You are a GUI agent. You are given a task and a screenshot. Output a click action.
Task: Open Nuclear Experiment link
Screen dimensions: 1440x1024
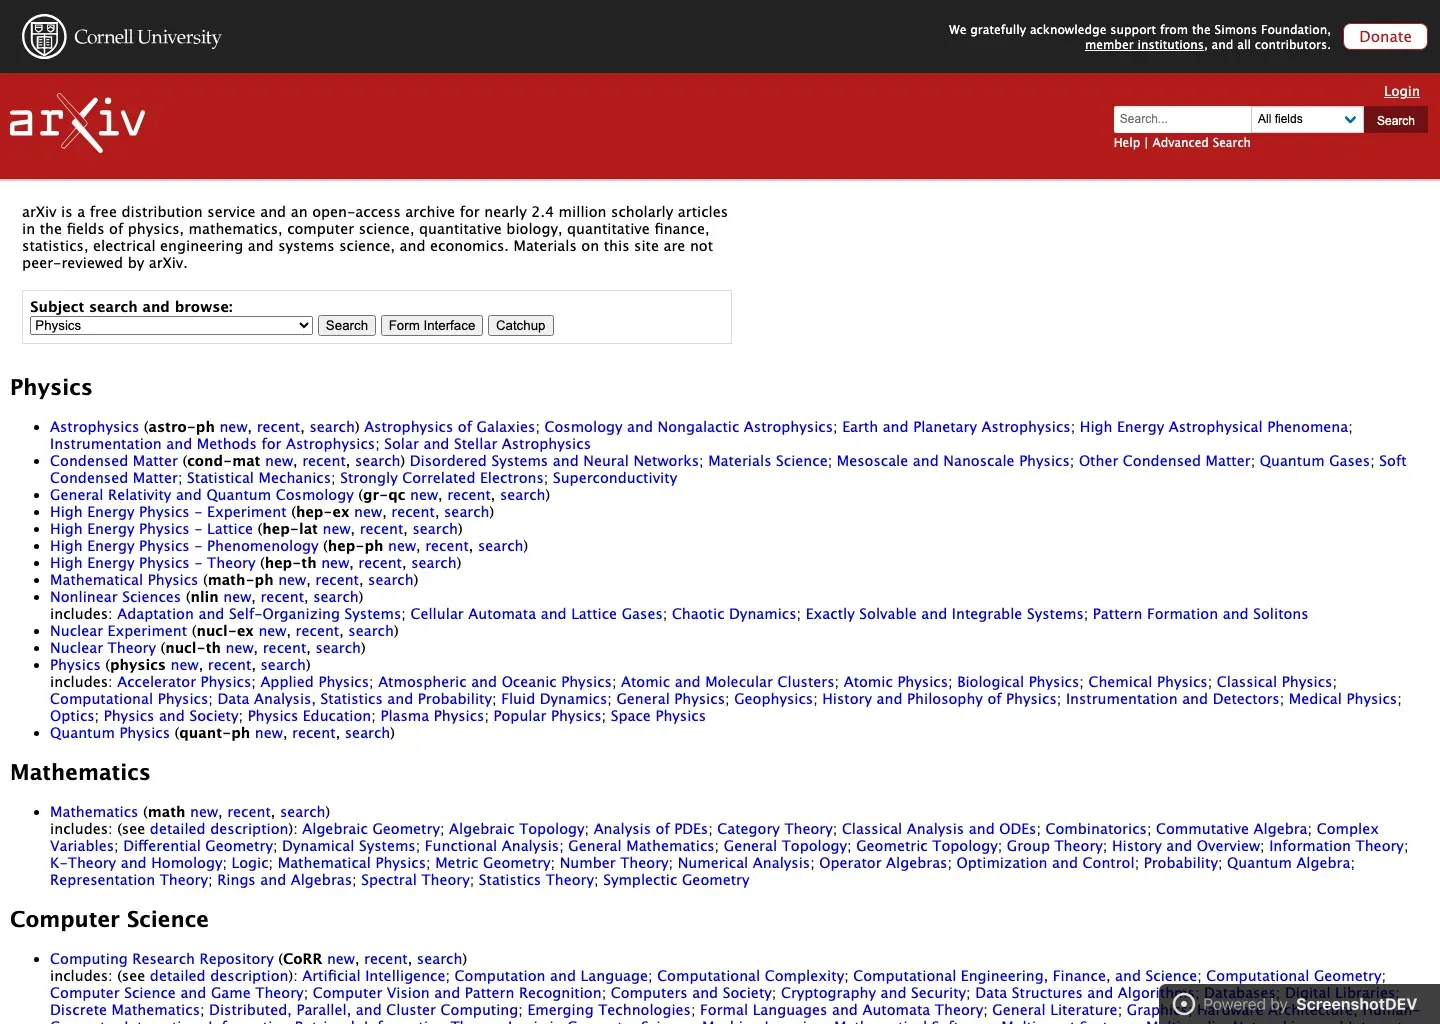(118, 631)
